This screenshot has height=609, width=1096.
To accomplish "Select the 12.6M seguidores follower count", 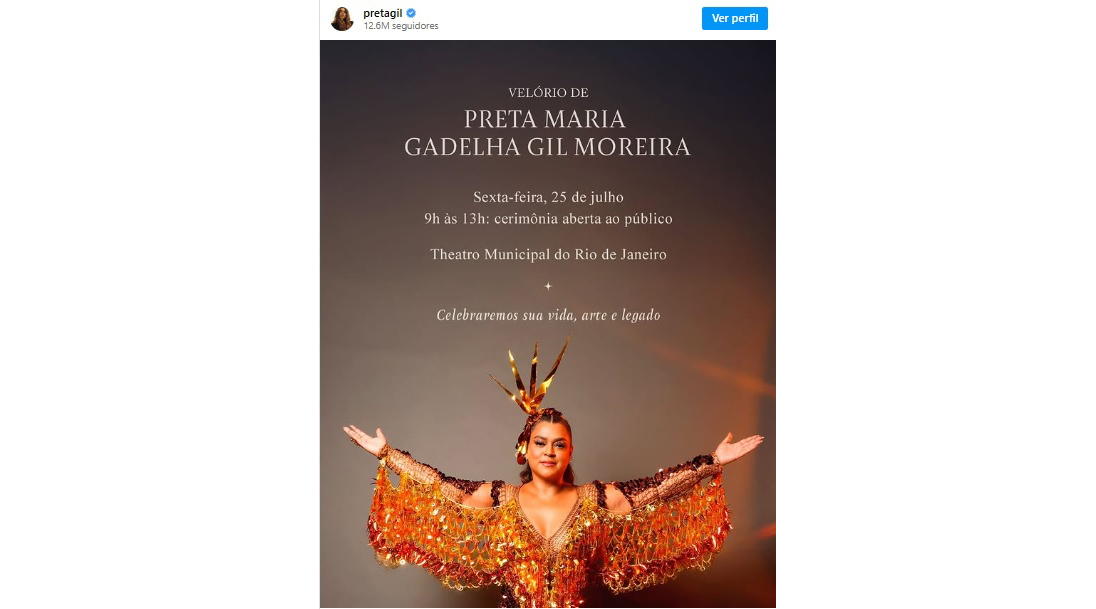I will [x=401, y=26].
